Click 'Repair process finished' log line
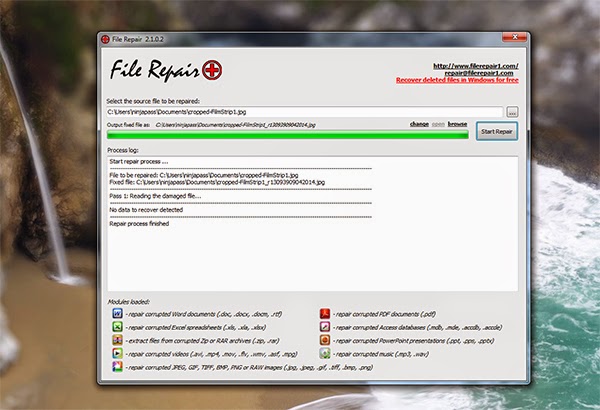Screen dimensions: 600x410 click(139, 224)
